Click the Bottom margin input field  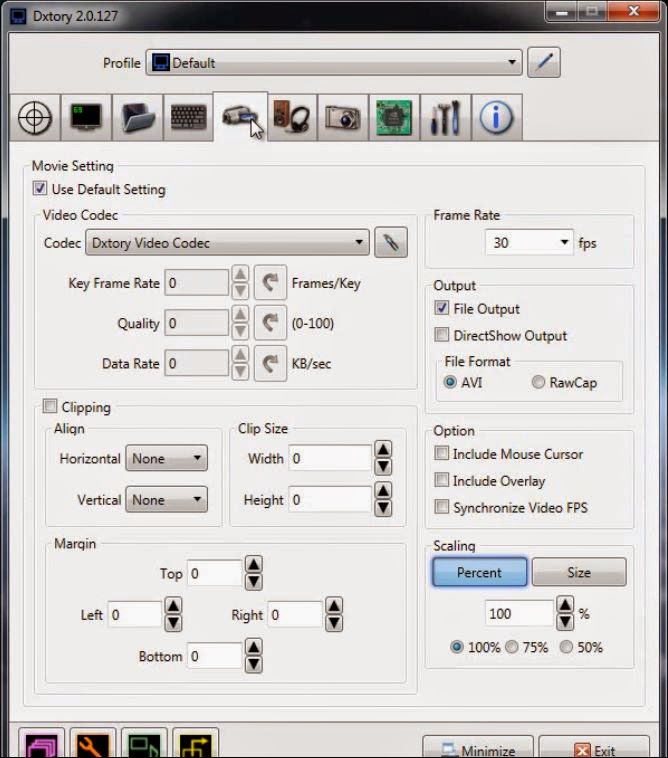[x=215, y=656]
